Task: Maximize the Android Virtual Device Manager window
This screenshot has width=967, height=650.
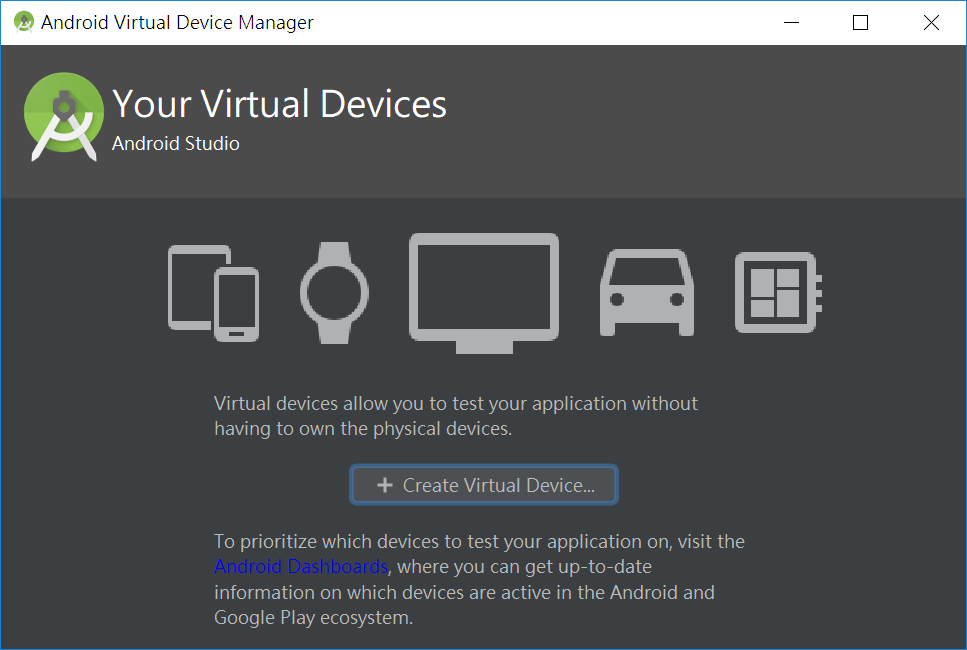Action: 860,21
